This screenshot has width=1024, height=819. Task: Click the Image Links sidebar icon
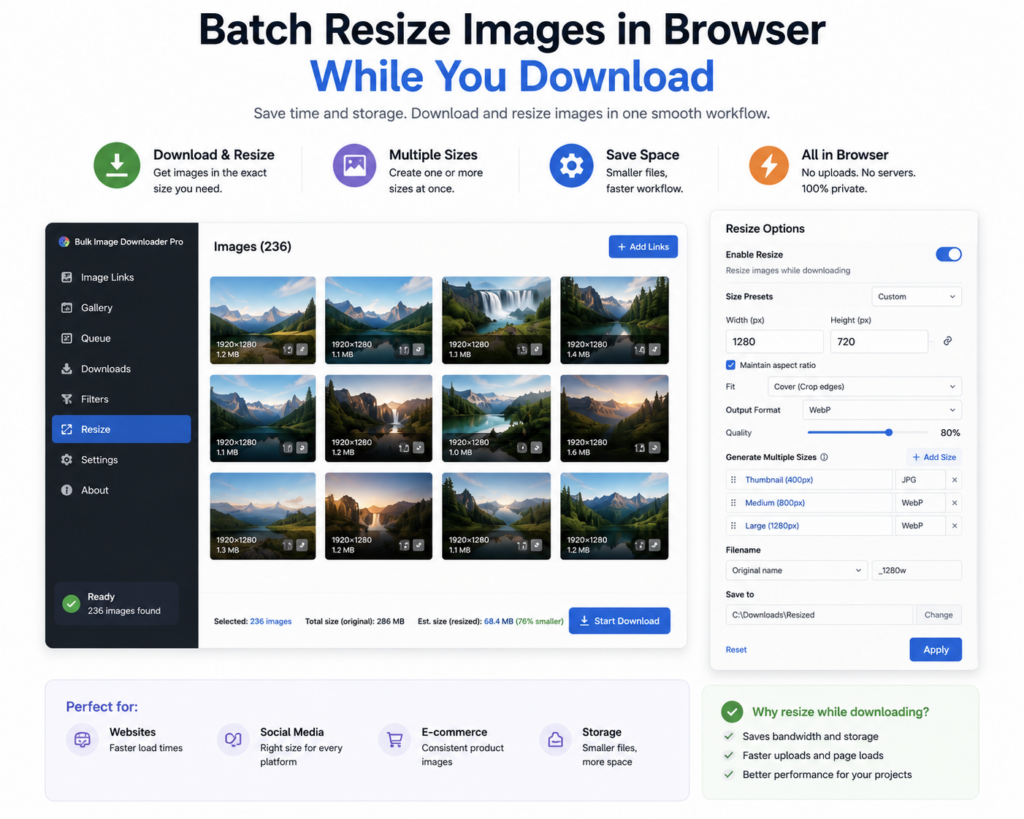tap(67, 278)
